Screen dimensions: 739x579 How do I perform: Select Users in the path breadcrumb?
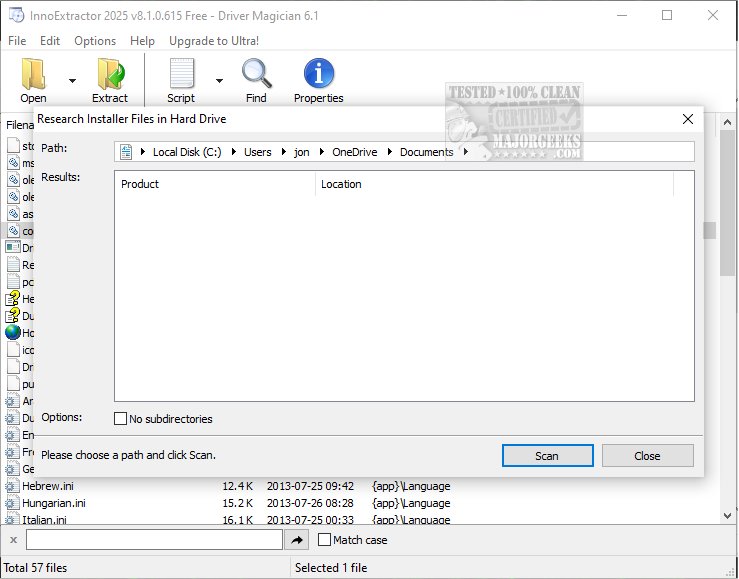(x=257, y=152)
